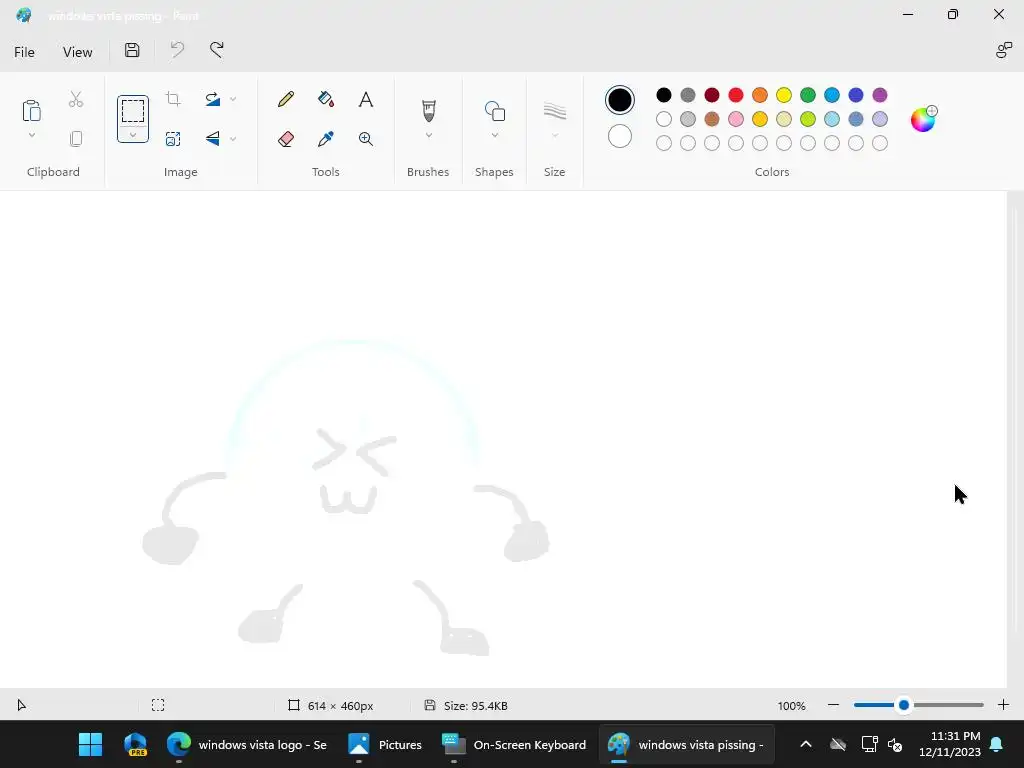Select the Pencil tool

(x=286, y=99)
